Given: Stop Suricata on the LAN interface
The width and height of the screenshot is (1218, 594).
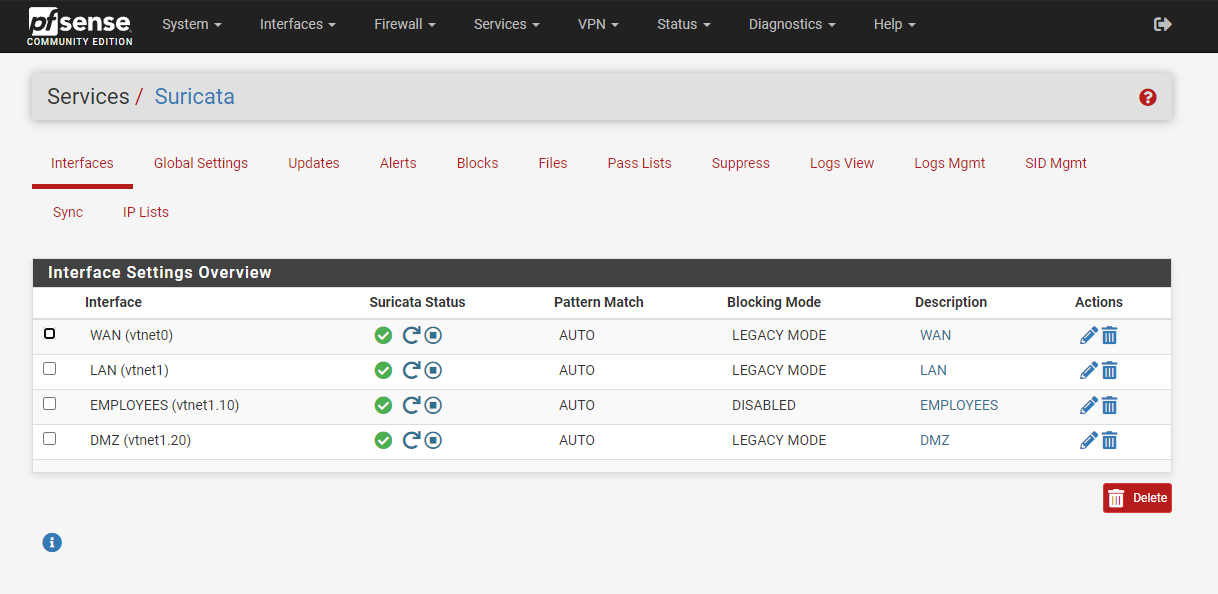Looking at the screenshot, I should tap(433, 370).
